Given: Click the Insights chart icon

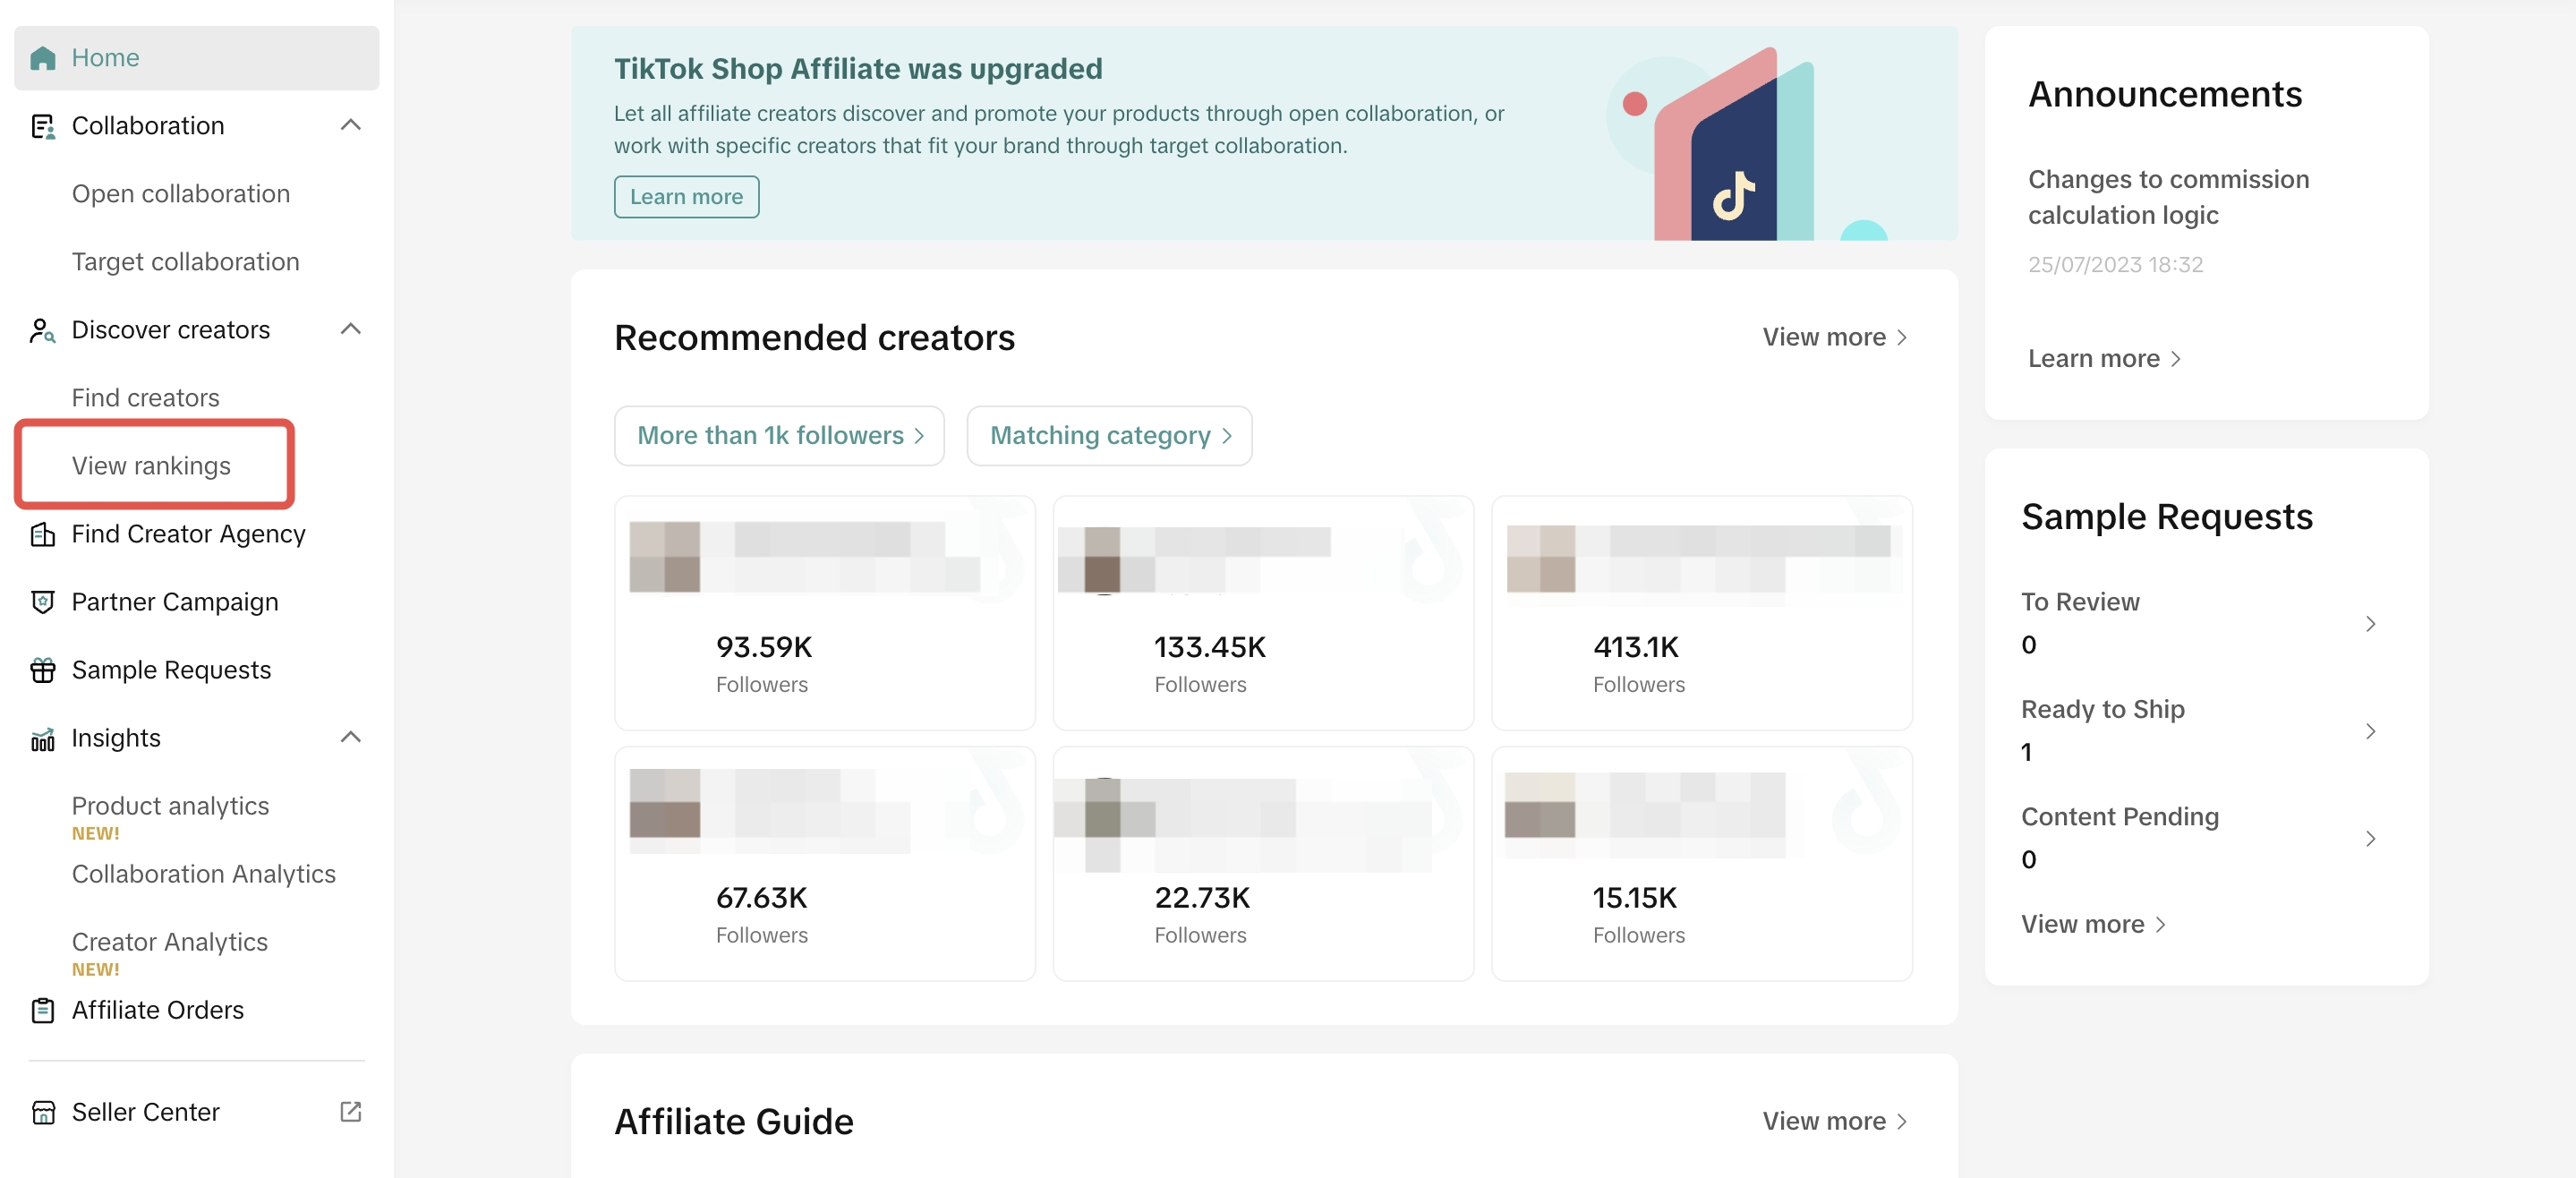Looking at the screenshot, I should click(42, 739).
